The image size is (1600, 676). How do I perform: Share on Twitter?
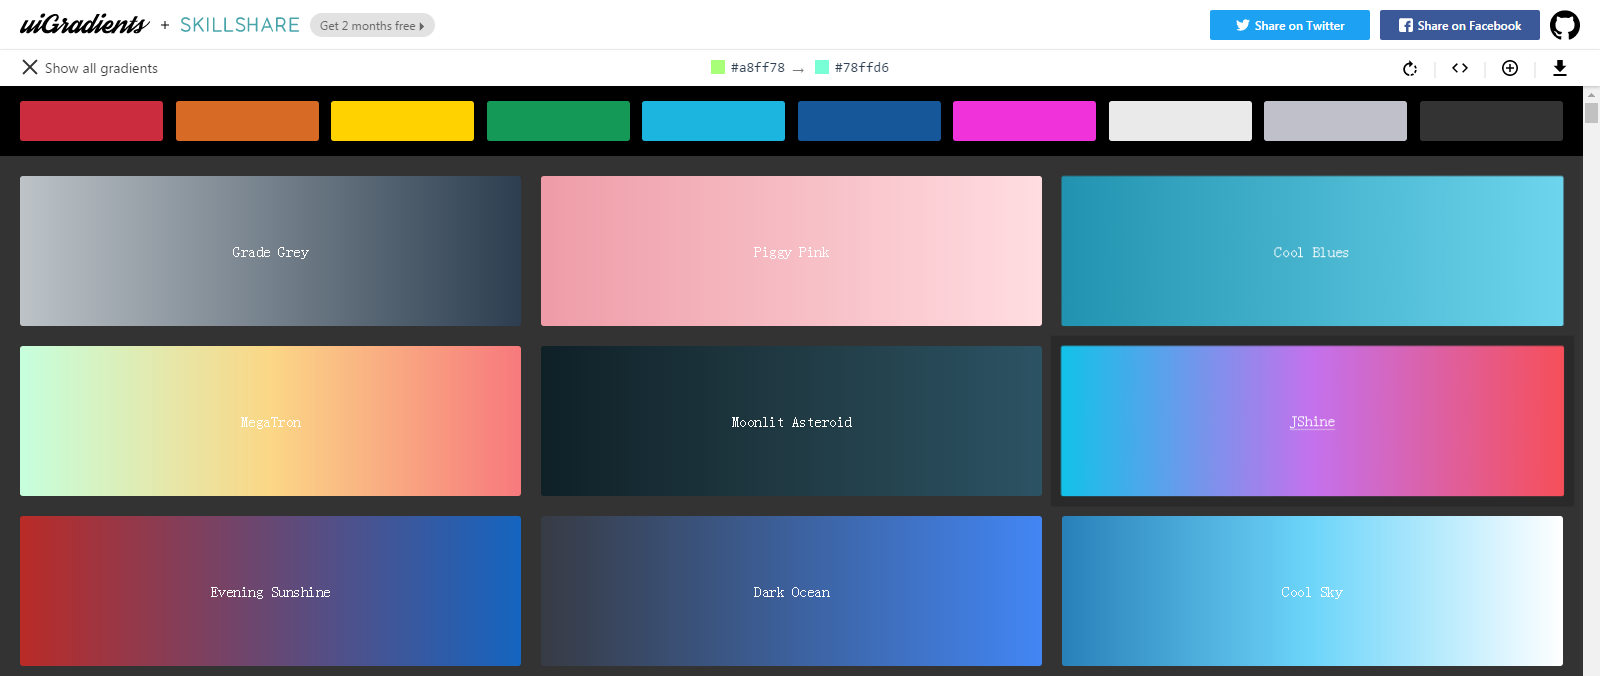(x=1290, y=25)
